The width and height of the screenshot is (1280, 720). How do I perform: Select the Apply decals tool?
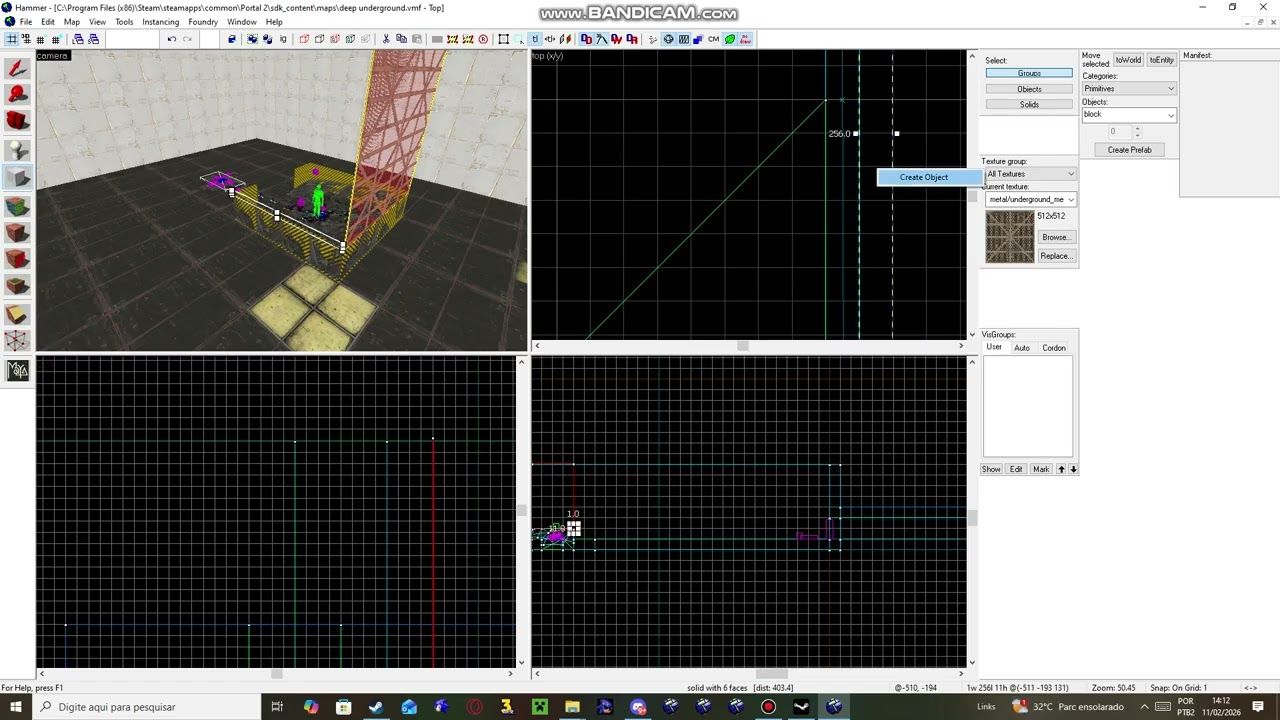[x=17, y=260]
